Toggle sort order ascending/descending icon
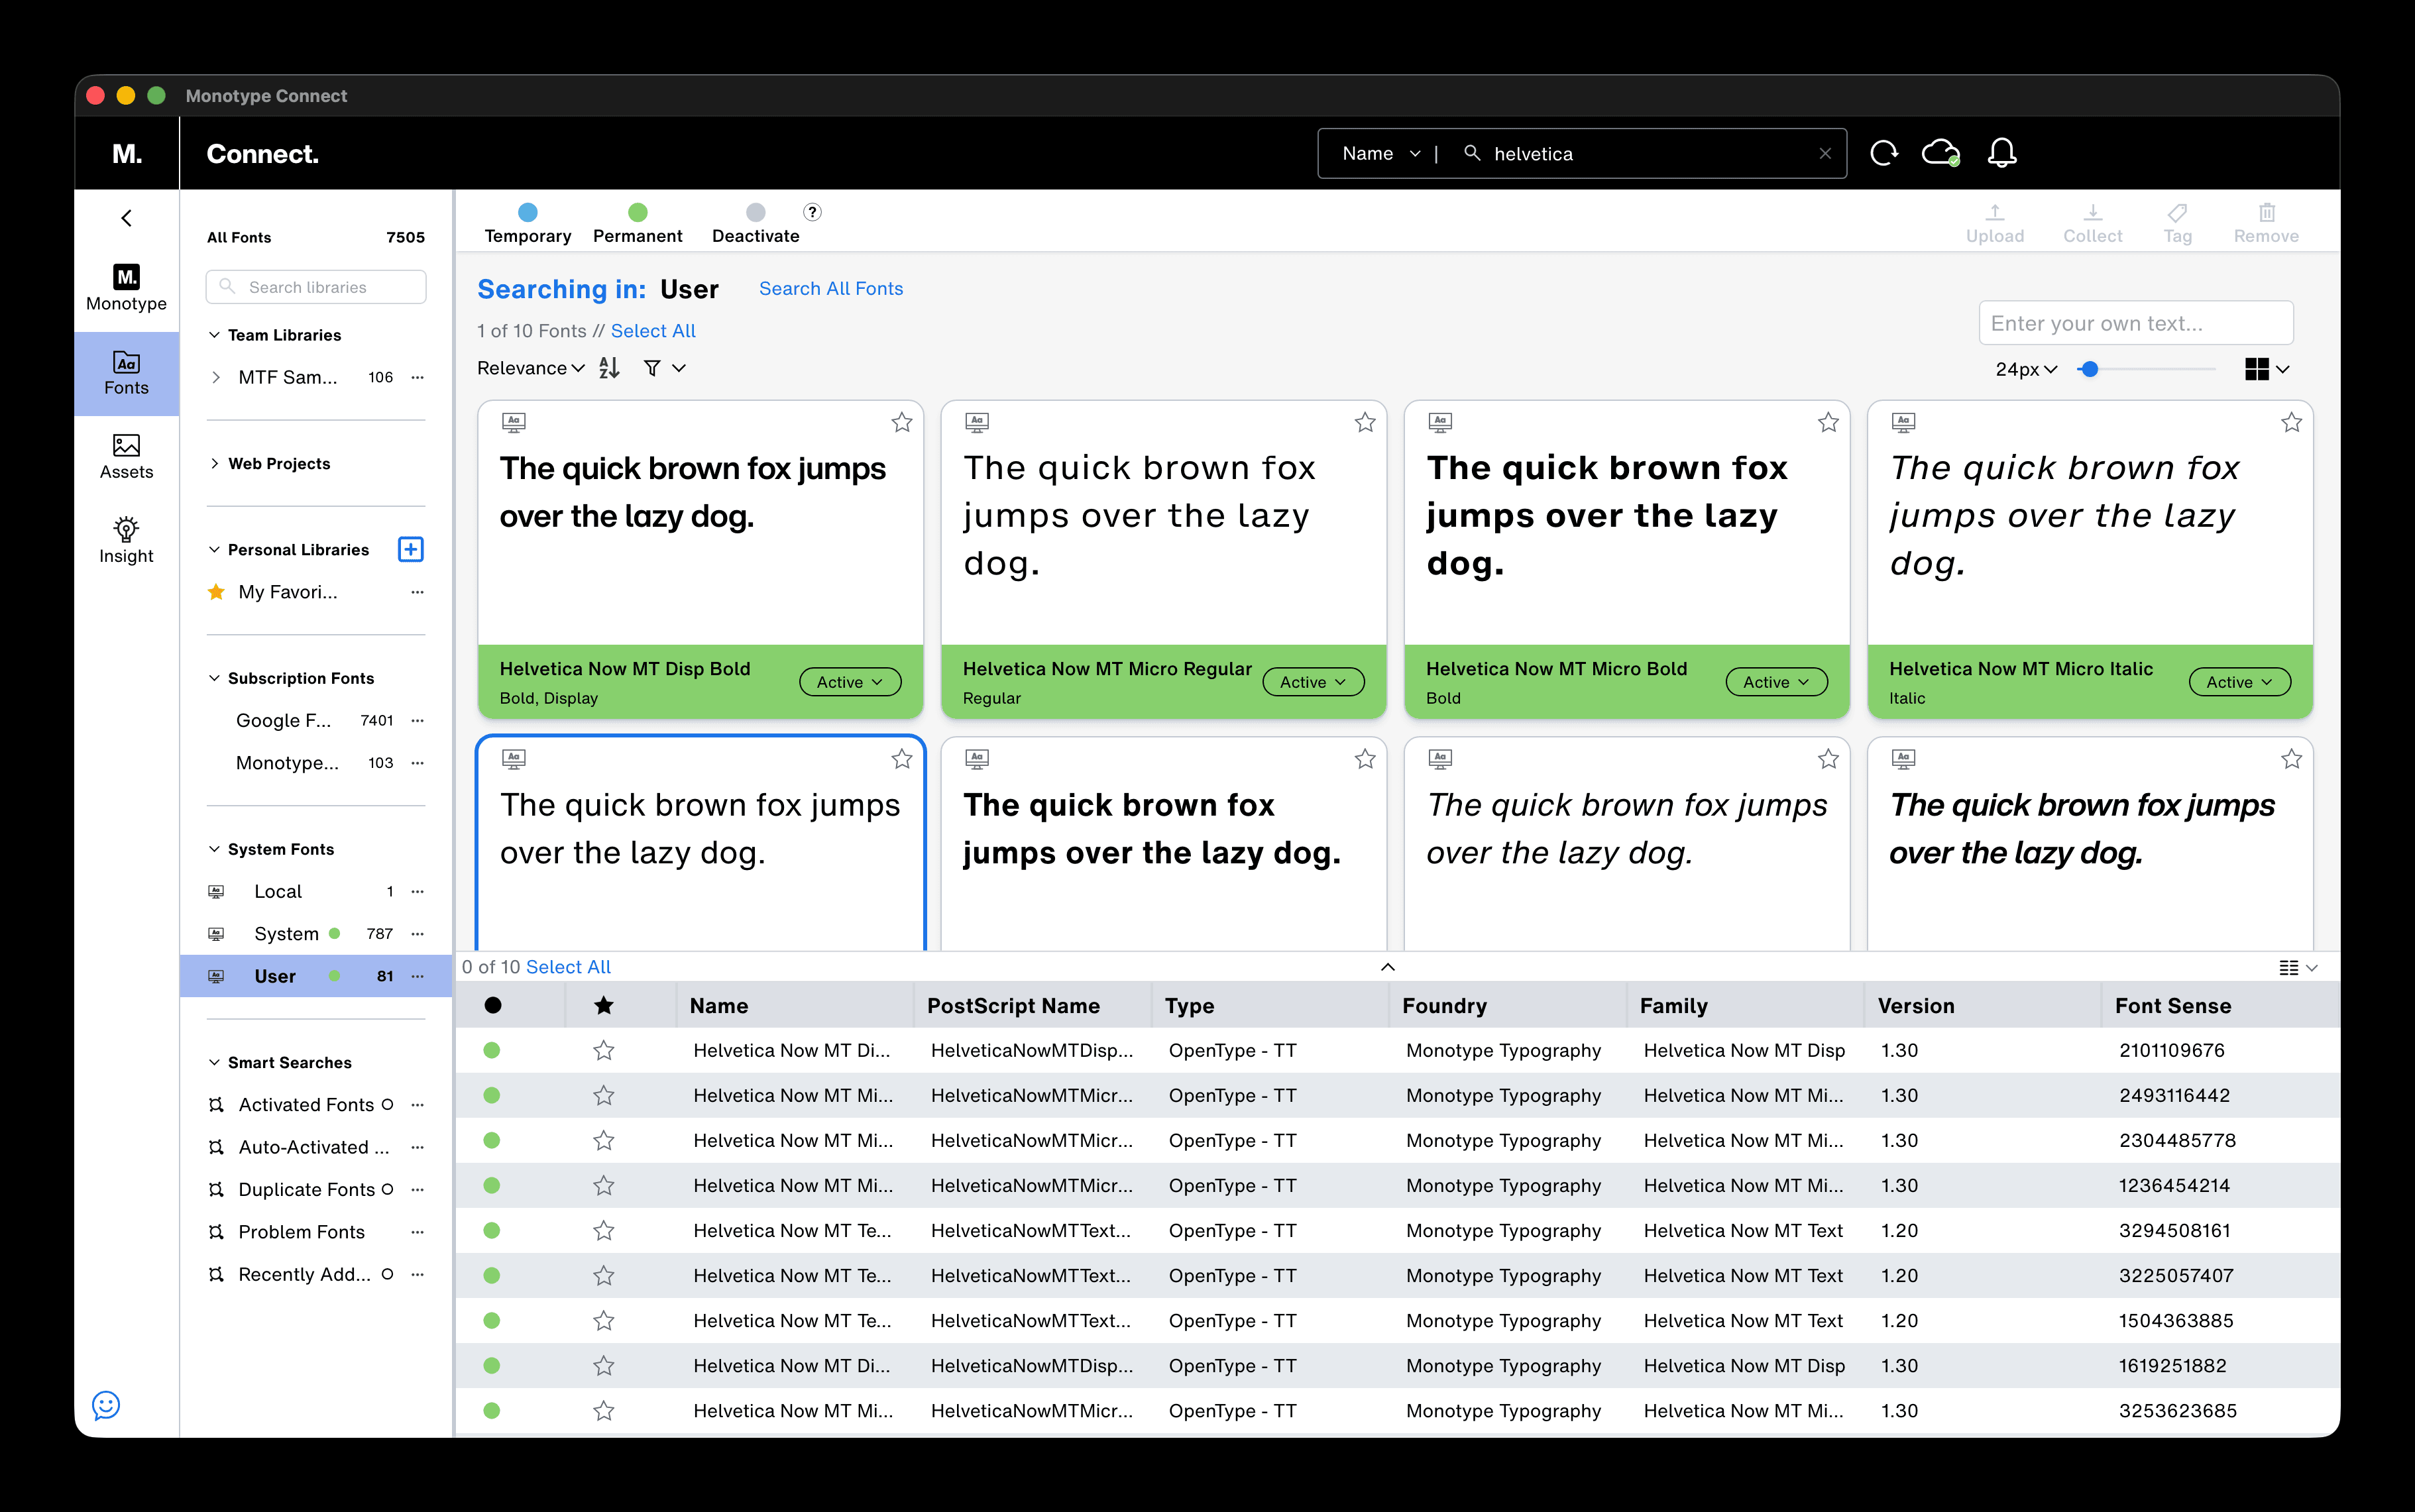Image resolution: width=2415 pixels, height=1512 pixels. tap(609, 368)
